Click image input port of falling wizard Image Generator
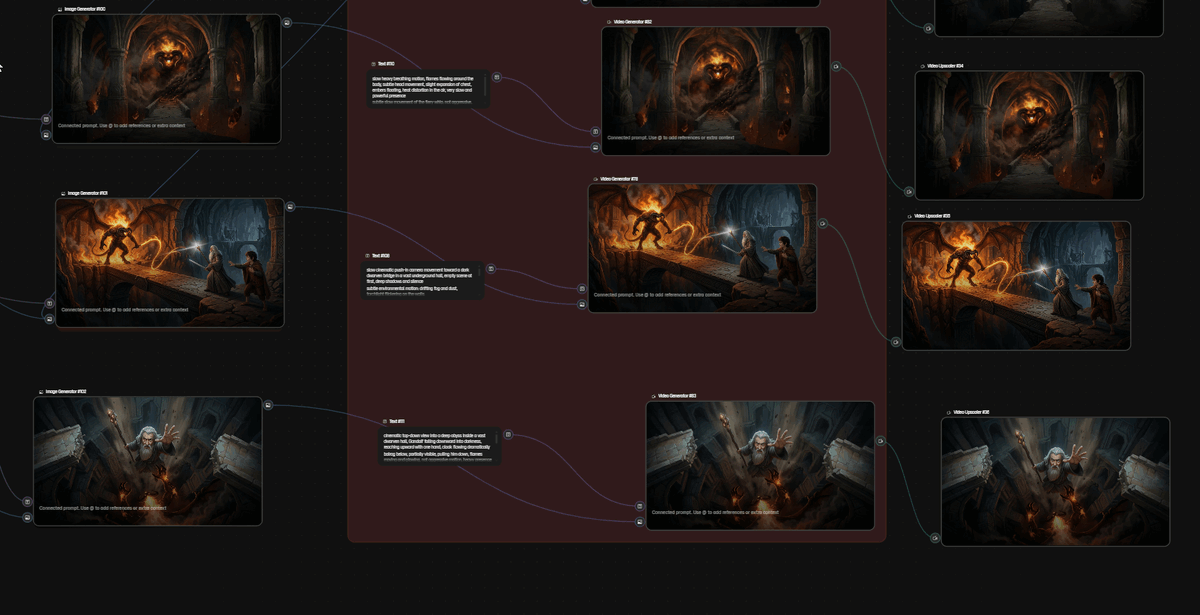Screen dimensions: 1200x615 click(x=27, y=517)
